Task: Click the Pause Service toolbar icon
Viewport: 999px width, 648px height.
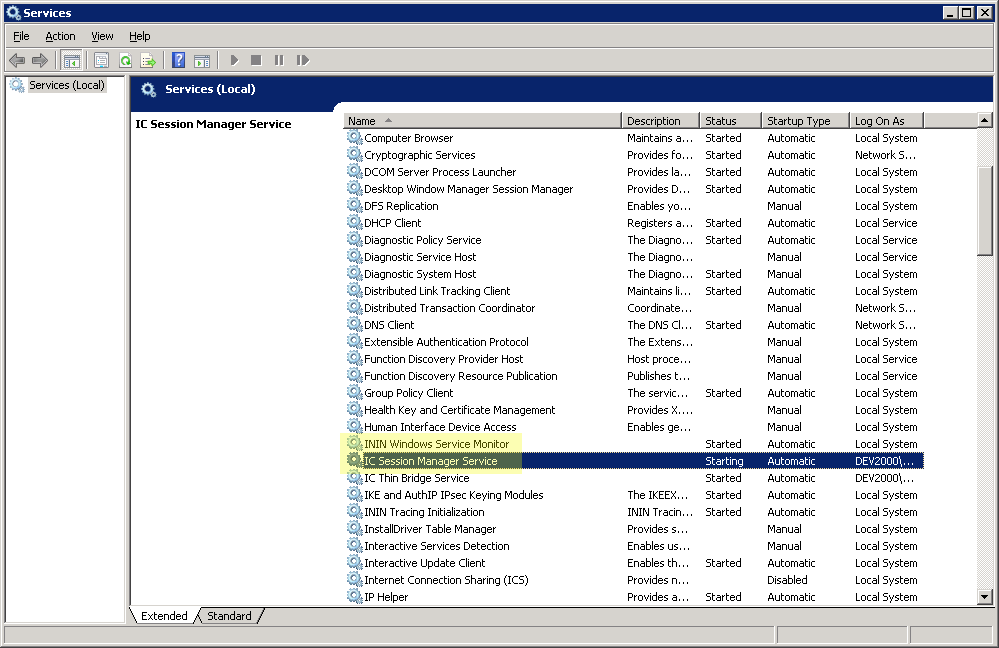Action: point(279,61)
